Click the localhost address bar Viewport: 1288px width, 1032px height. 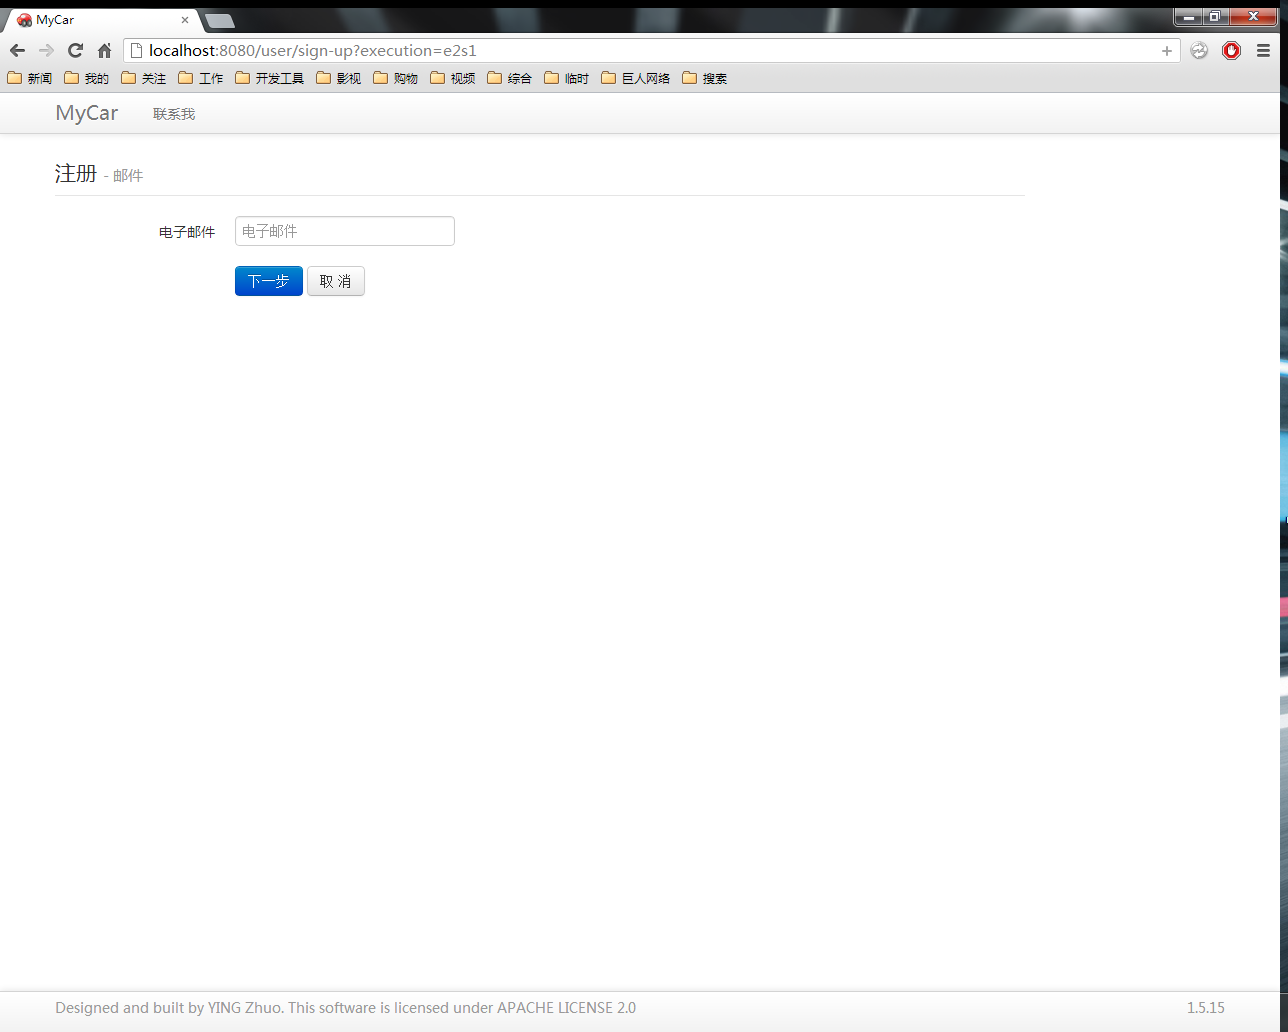pyautogui.click(x=650, y=51)
